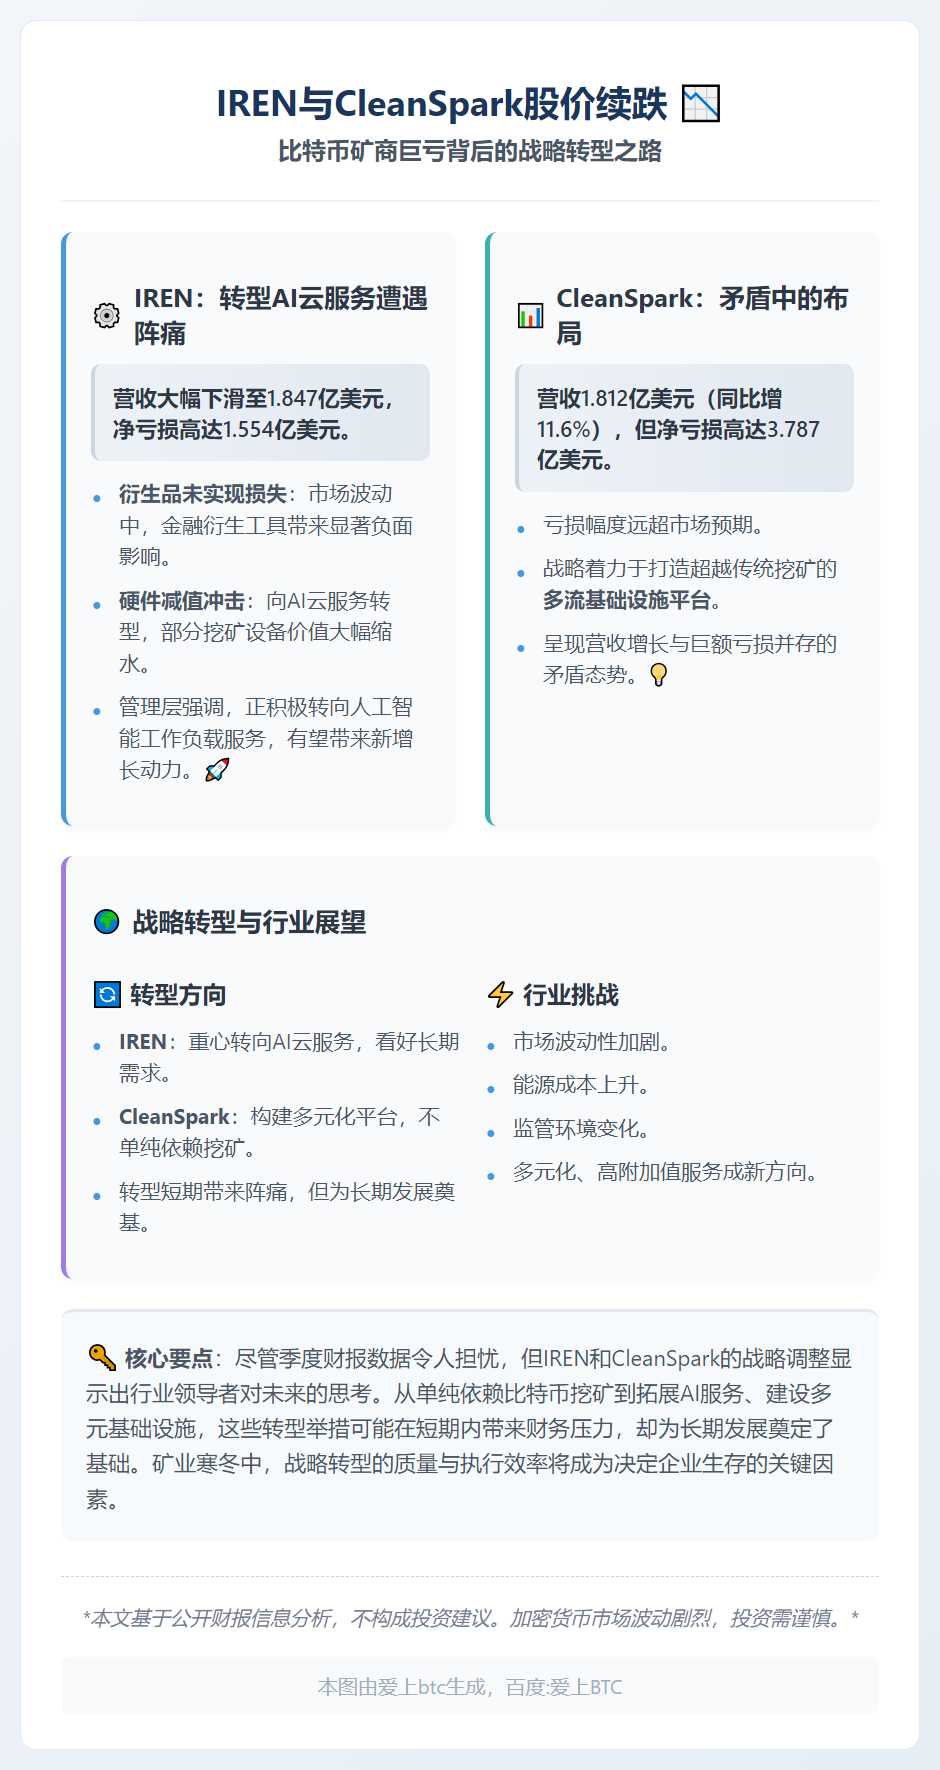
Task: Click the gear icon beside IREN heading
Action: pyautogui.click(x=106, y=315)
